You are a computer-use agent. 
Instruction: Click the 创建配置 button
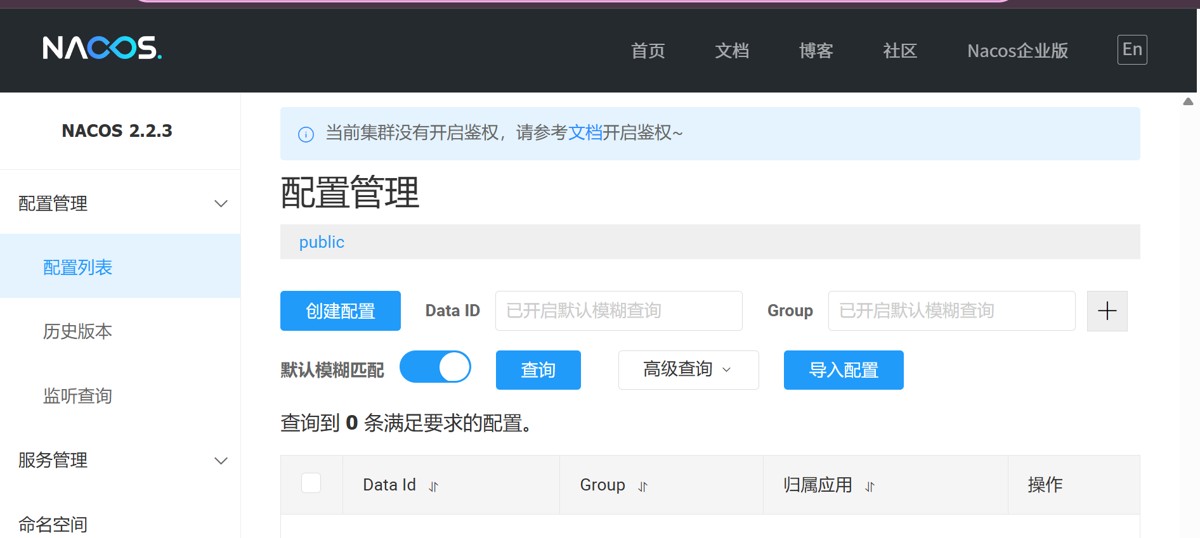[x=340, y=311]
